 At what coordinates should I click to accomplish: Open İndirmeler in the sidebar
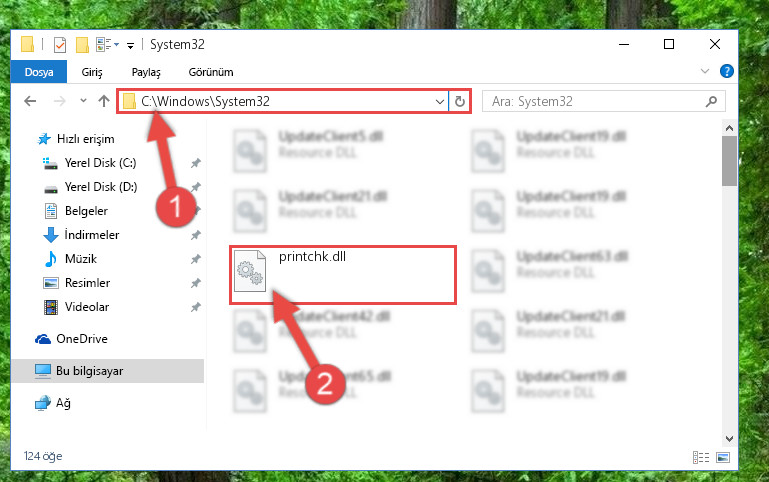tap(92, 235)
